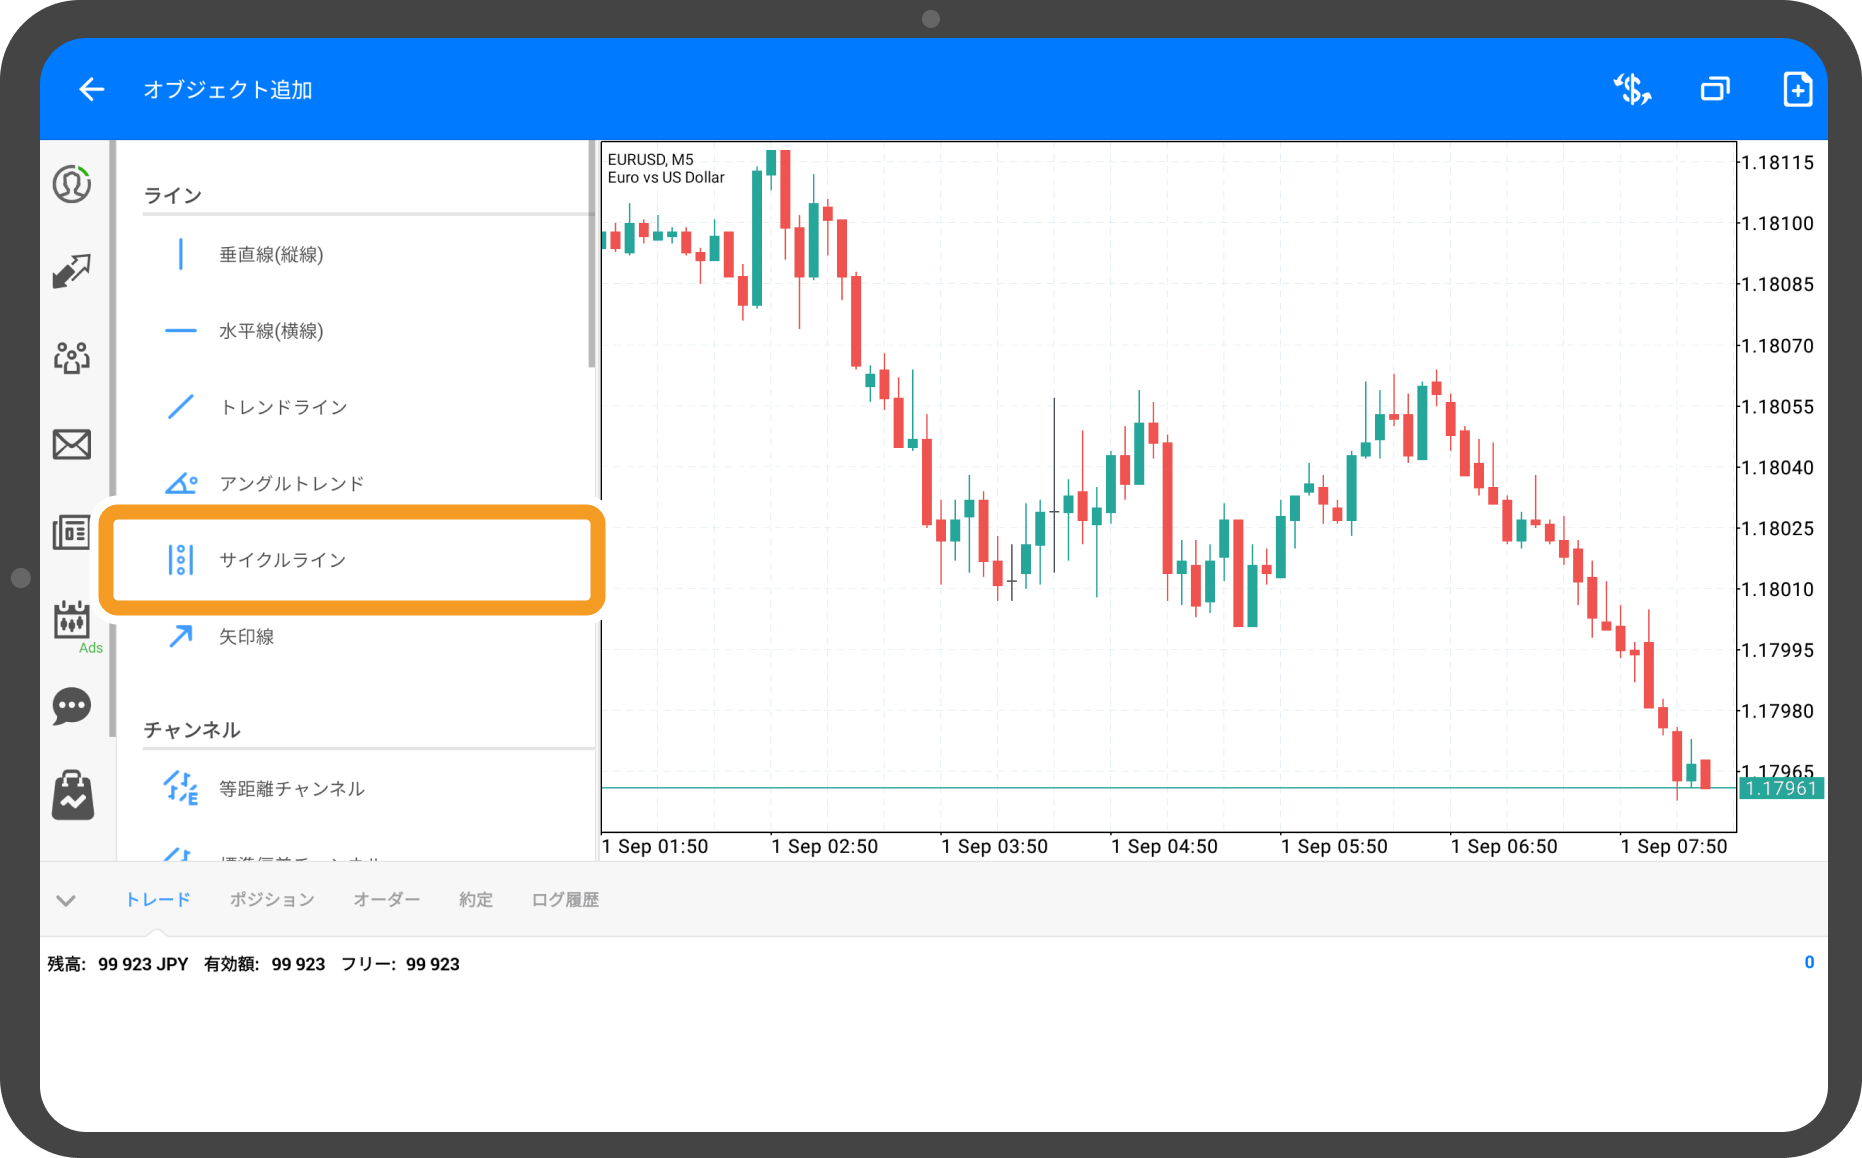Image resolution: width=1862 pixels, height=1158 pixels.
Task: Open the new order dollar icon
Action: 1632,90
